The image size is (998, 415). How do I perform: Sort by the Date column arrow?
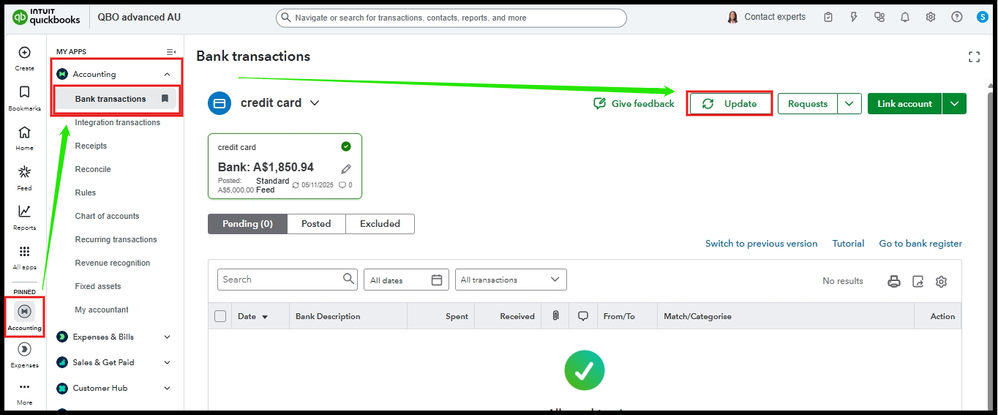coord(265,316)
